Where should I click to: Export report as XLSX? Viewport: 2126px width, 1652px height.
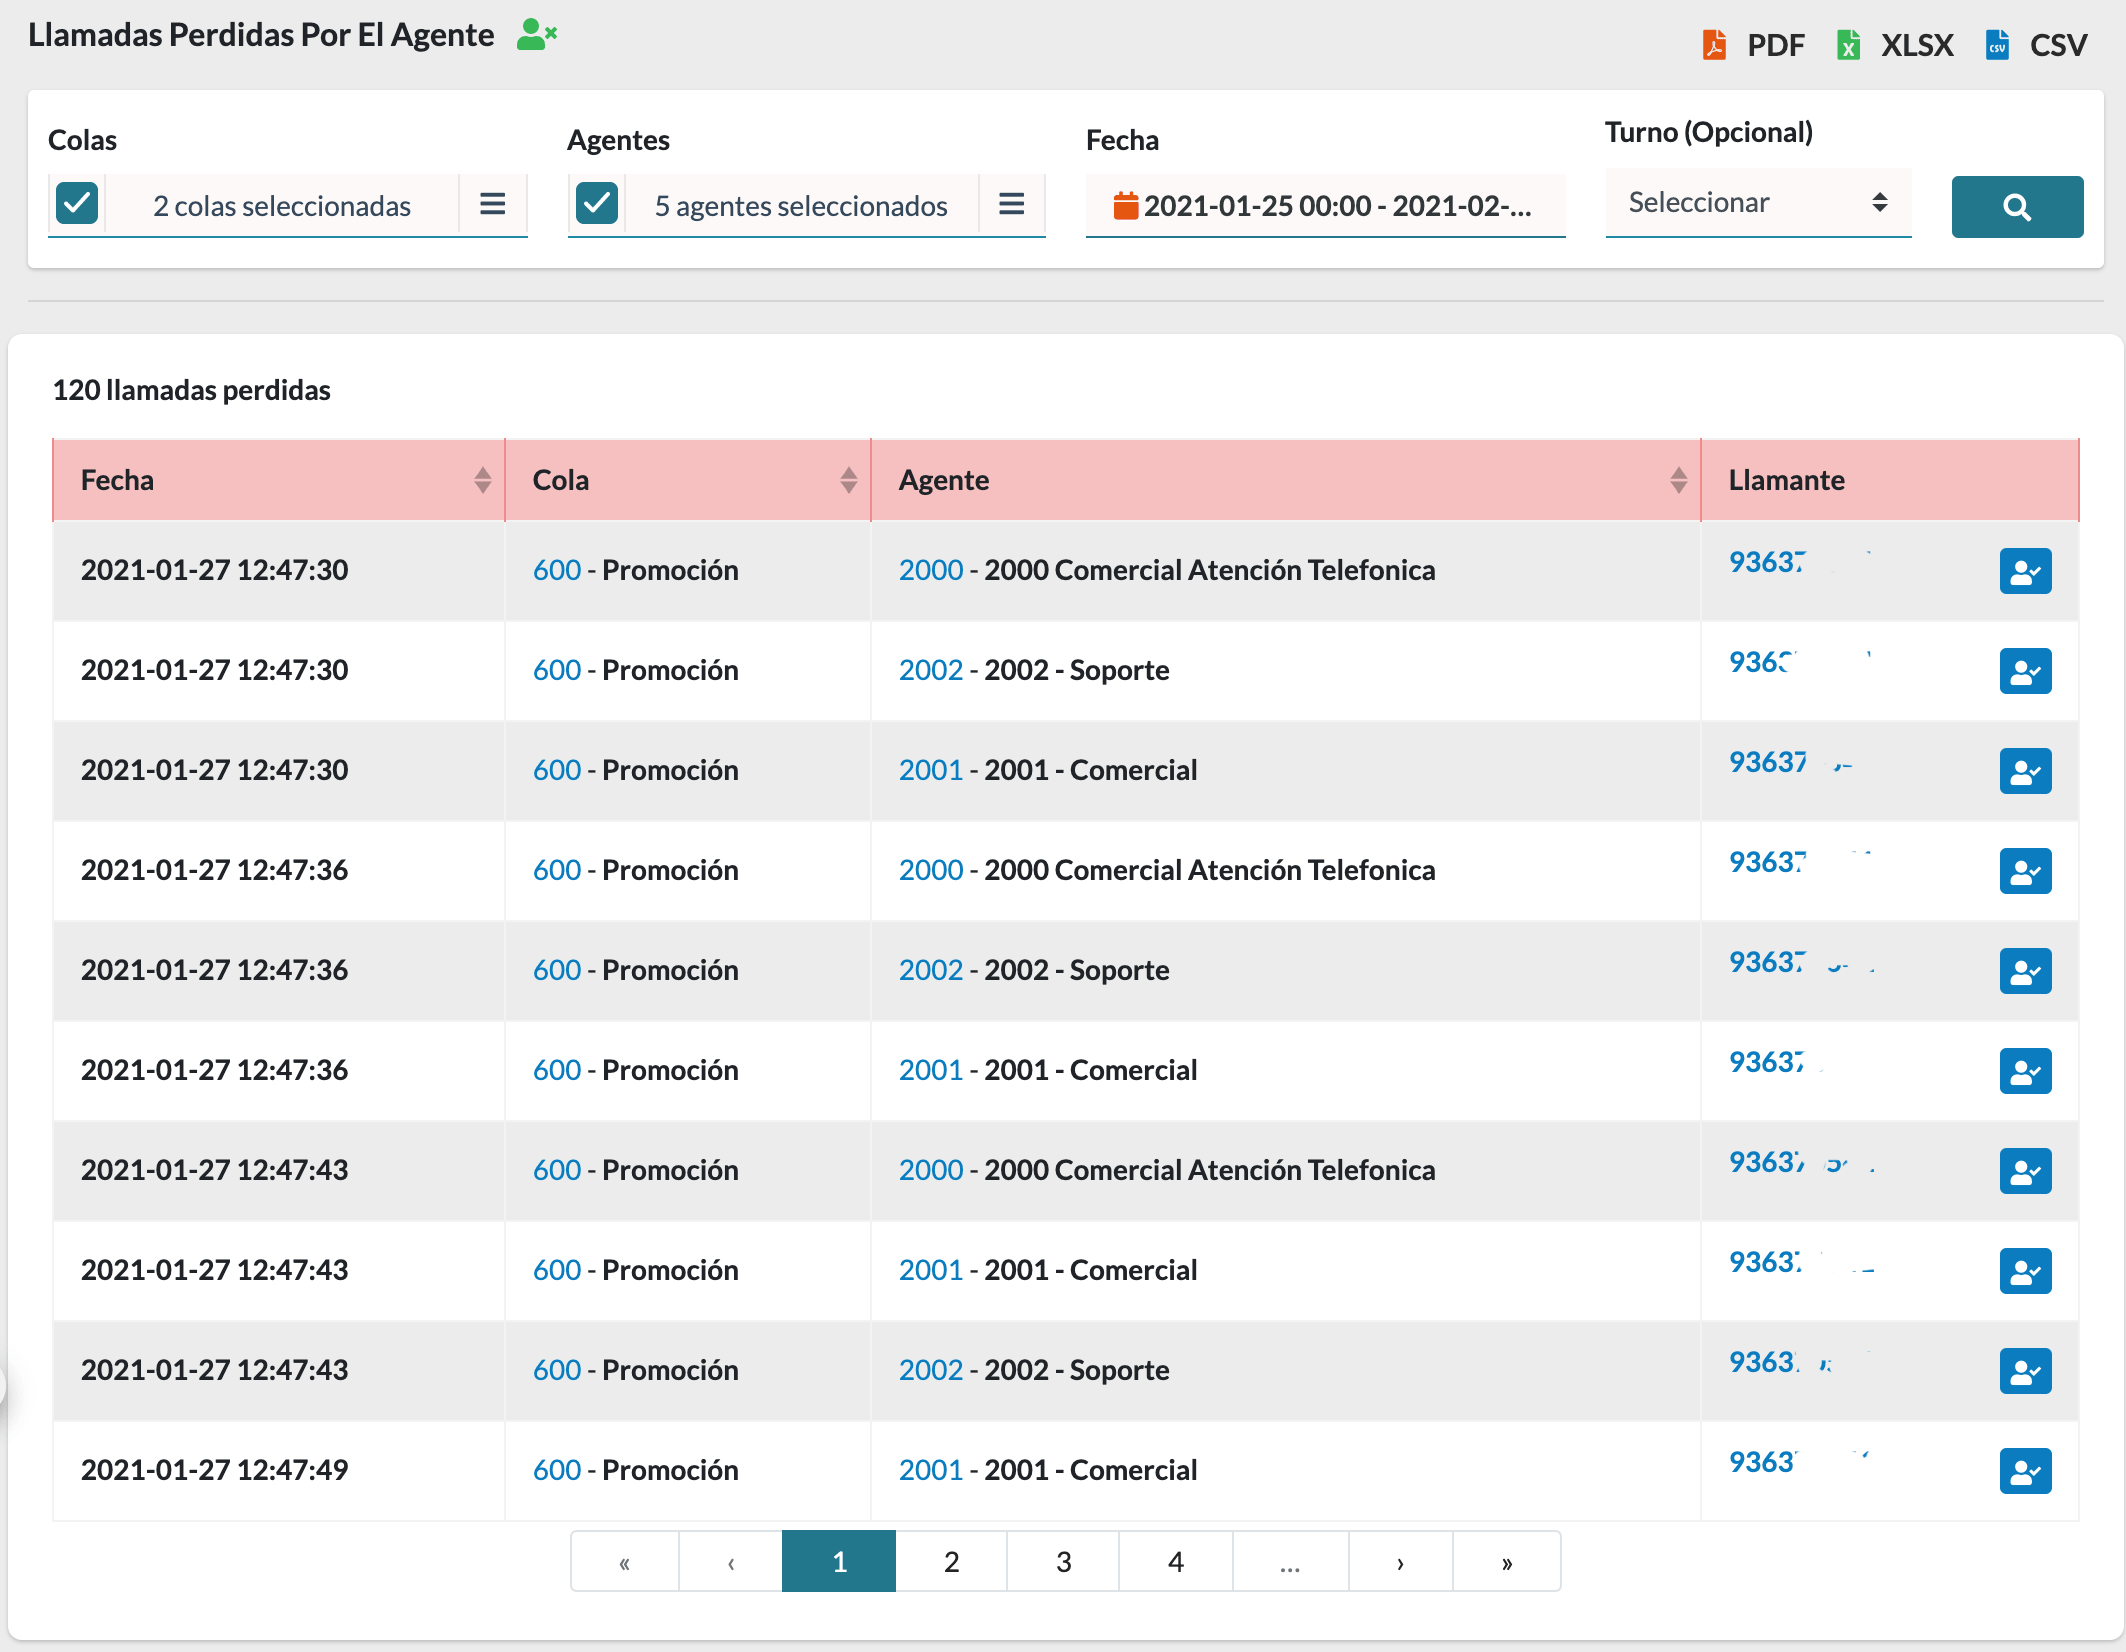1894,45
